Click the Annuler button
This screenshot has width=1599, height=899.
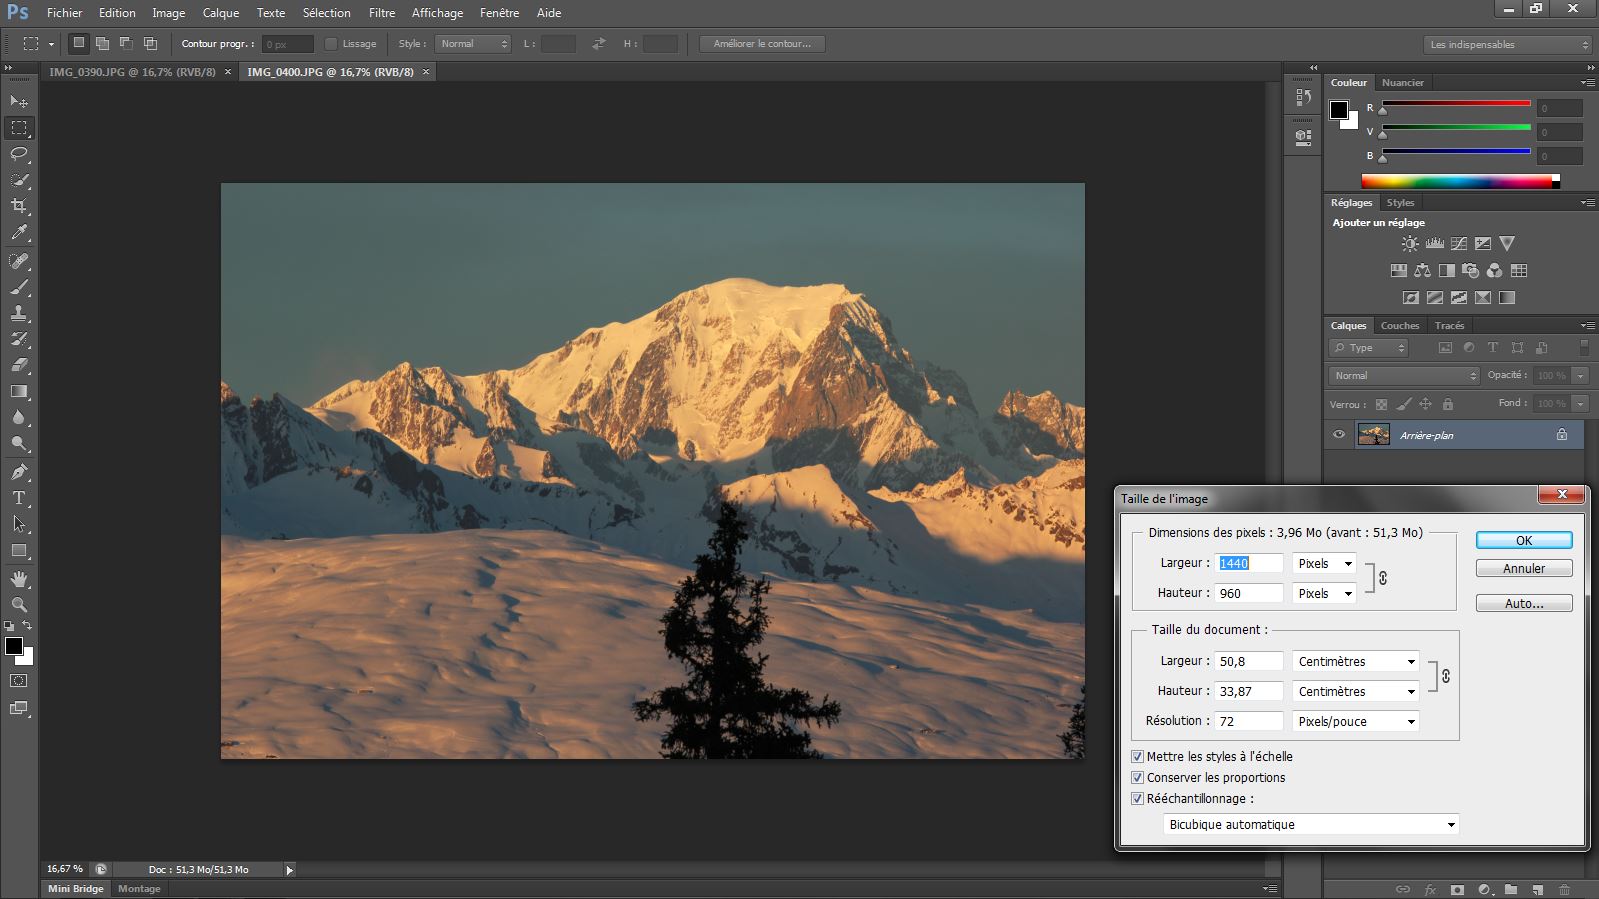point(1523,568)
